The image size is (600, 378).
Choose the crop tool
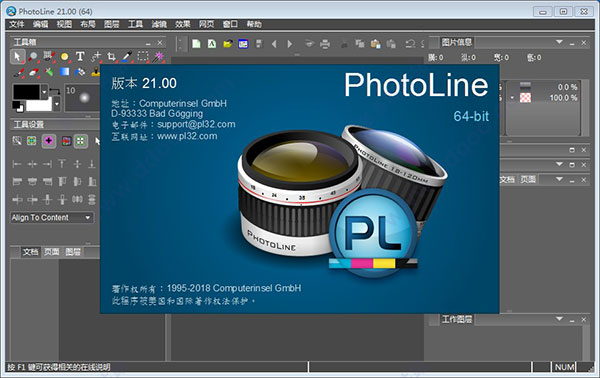coord(111,57)
